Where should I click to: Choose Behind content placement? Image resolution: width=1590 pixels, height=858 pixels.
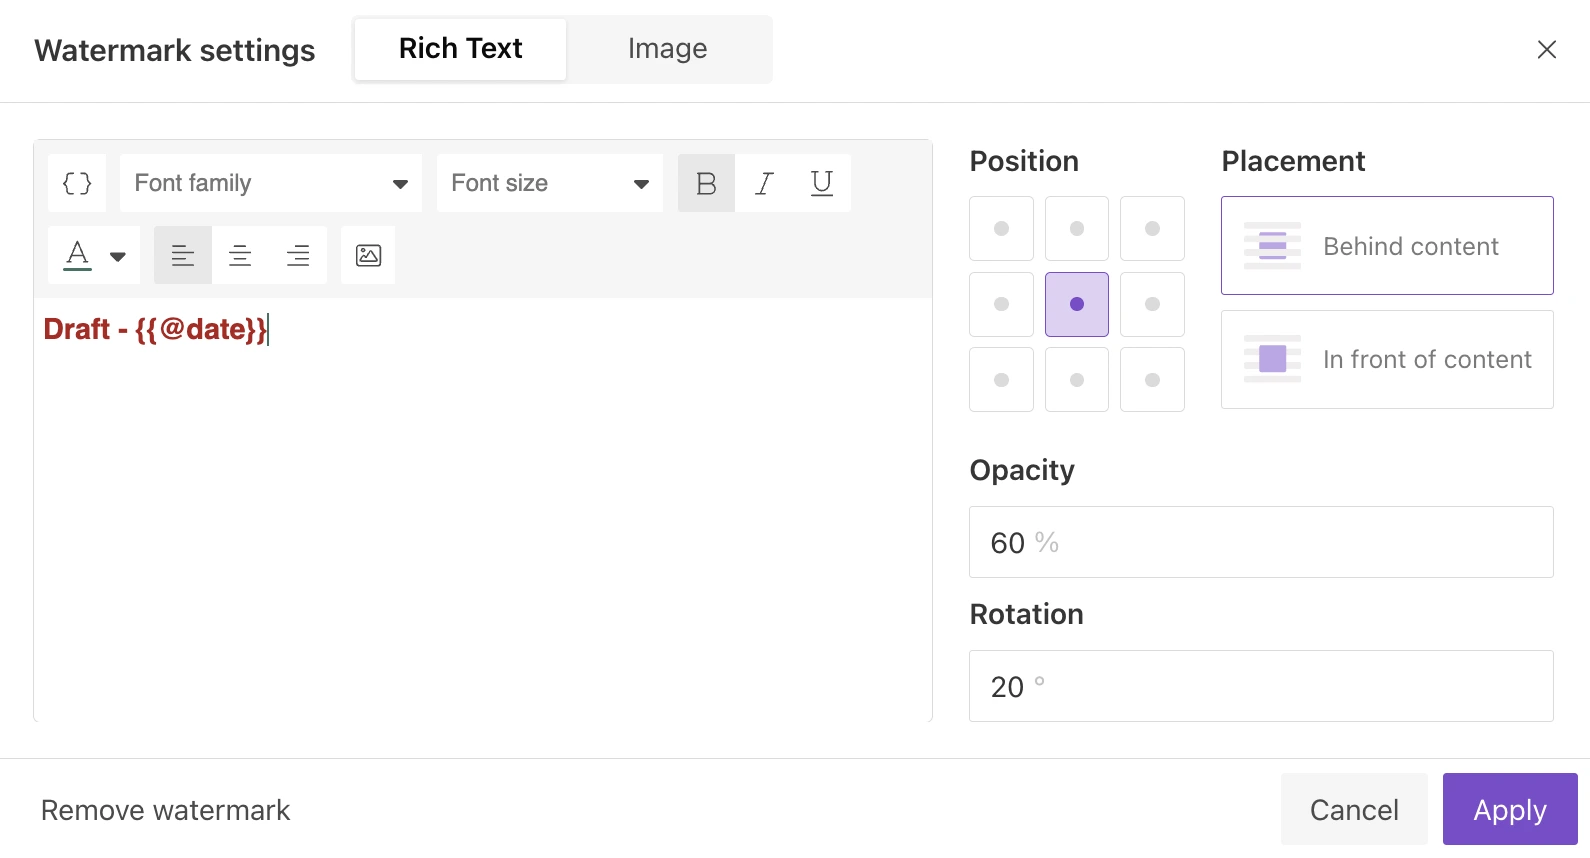(1387, 246)
